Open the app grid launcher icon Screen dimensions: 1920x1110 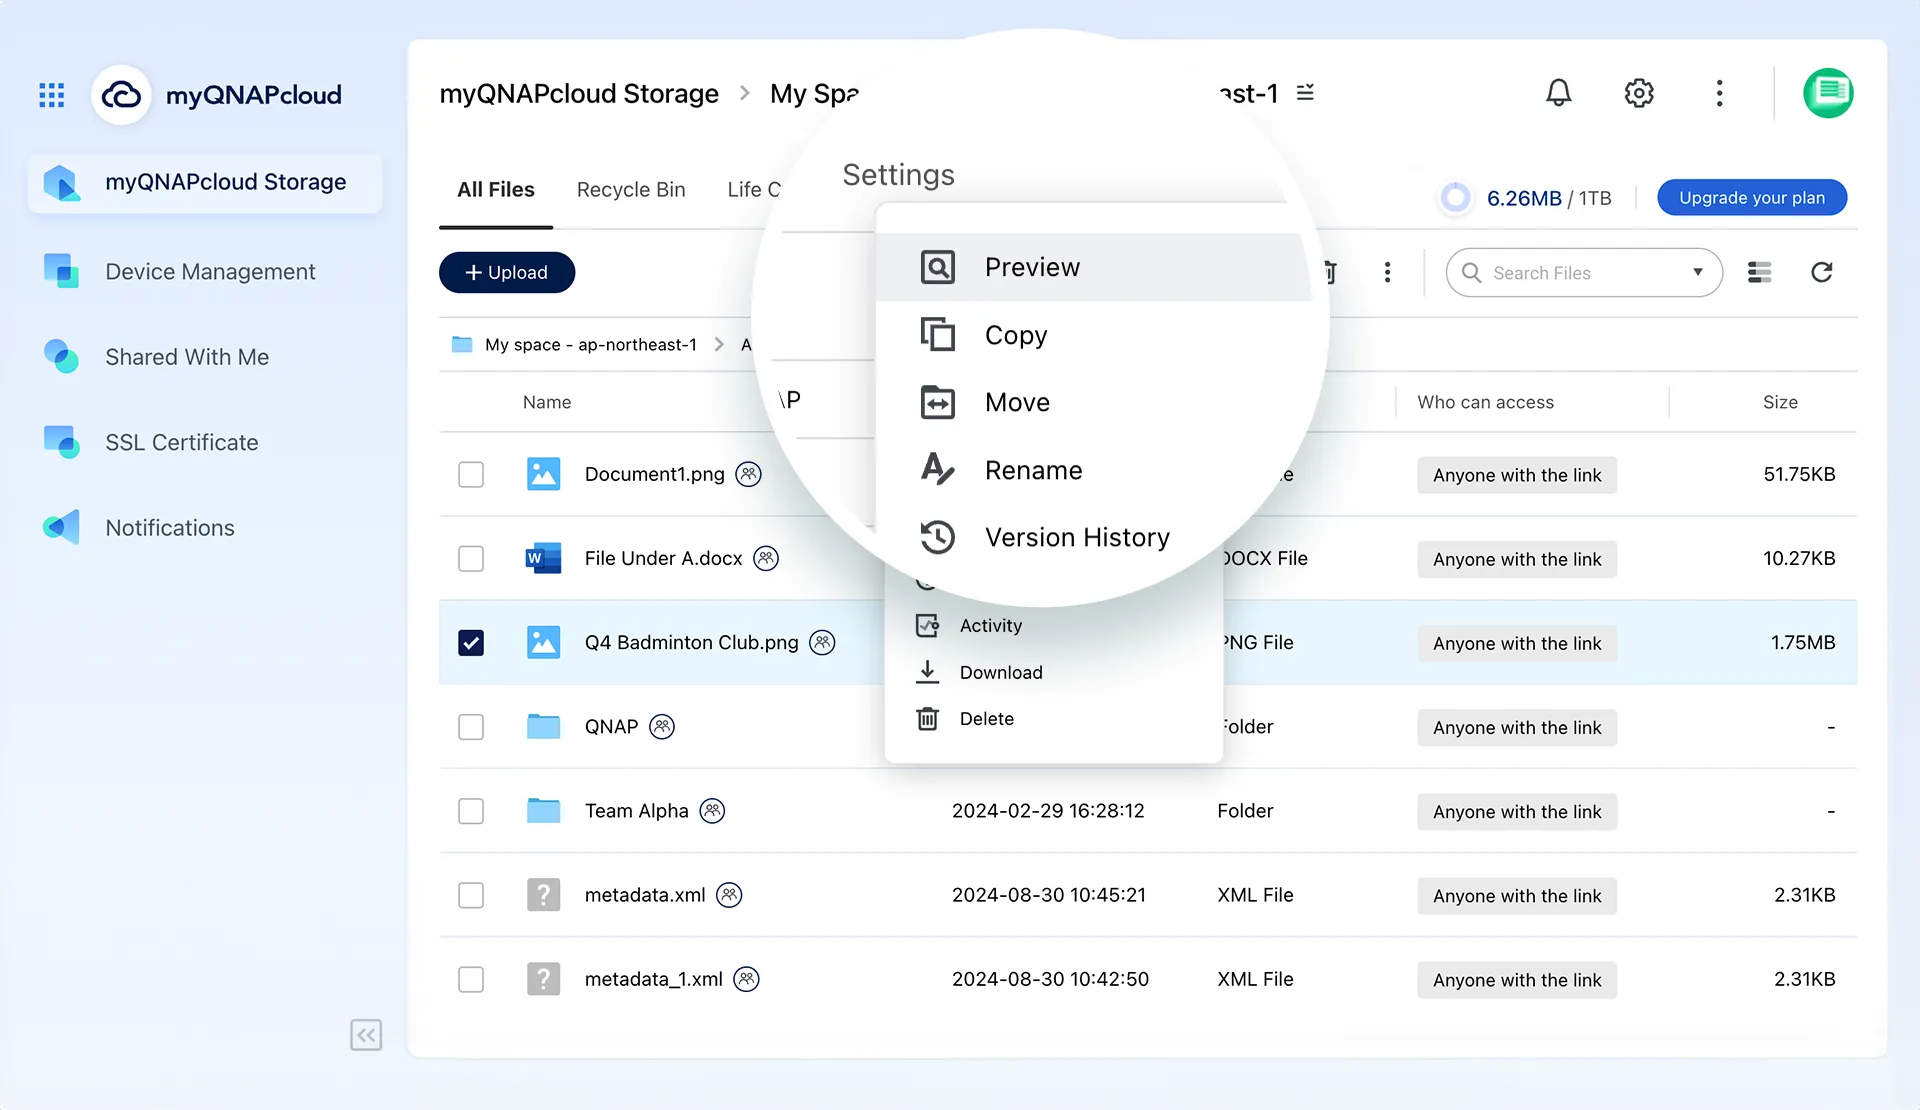point(51,95)
